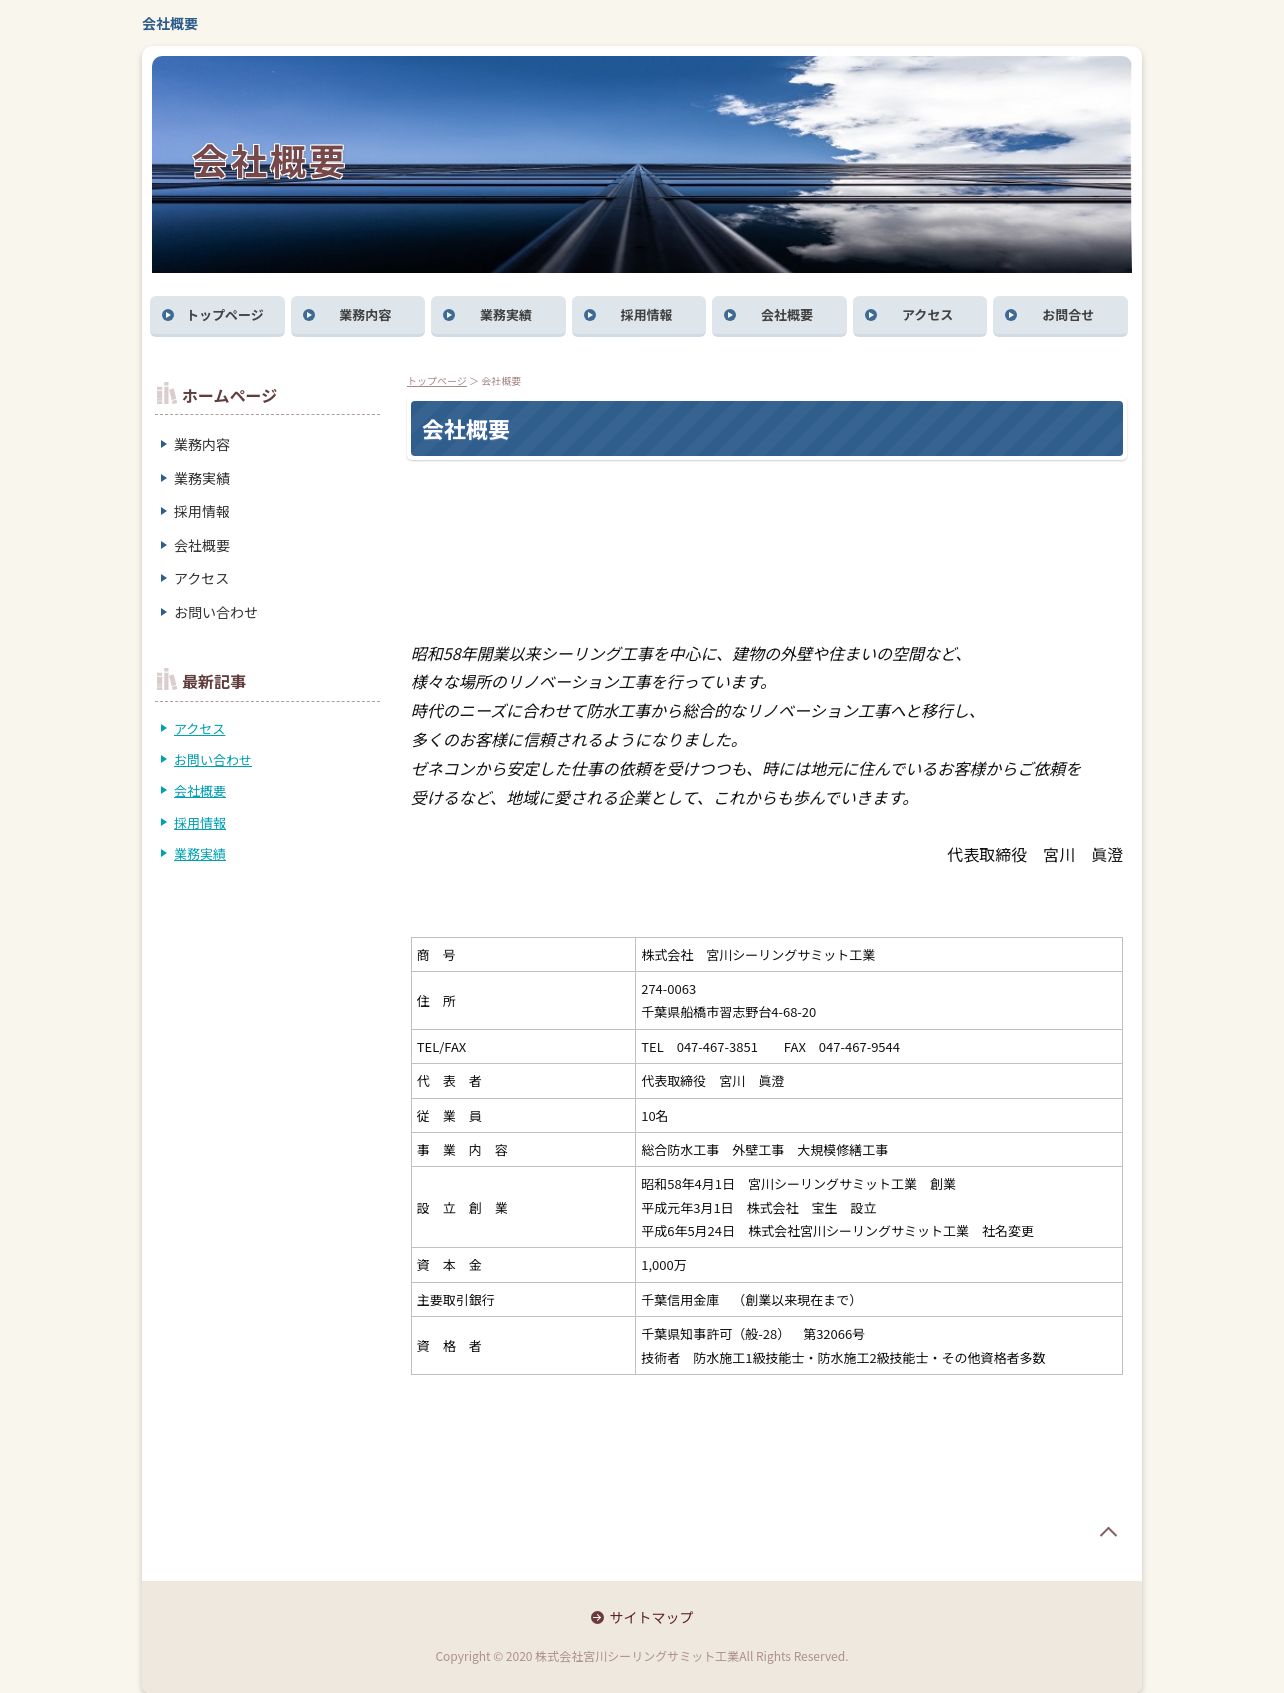Click the 会社概要 site title at top

point(170,24)
